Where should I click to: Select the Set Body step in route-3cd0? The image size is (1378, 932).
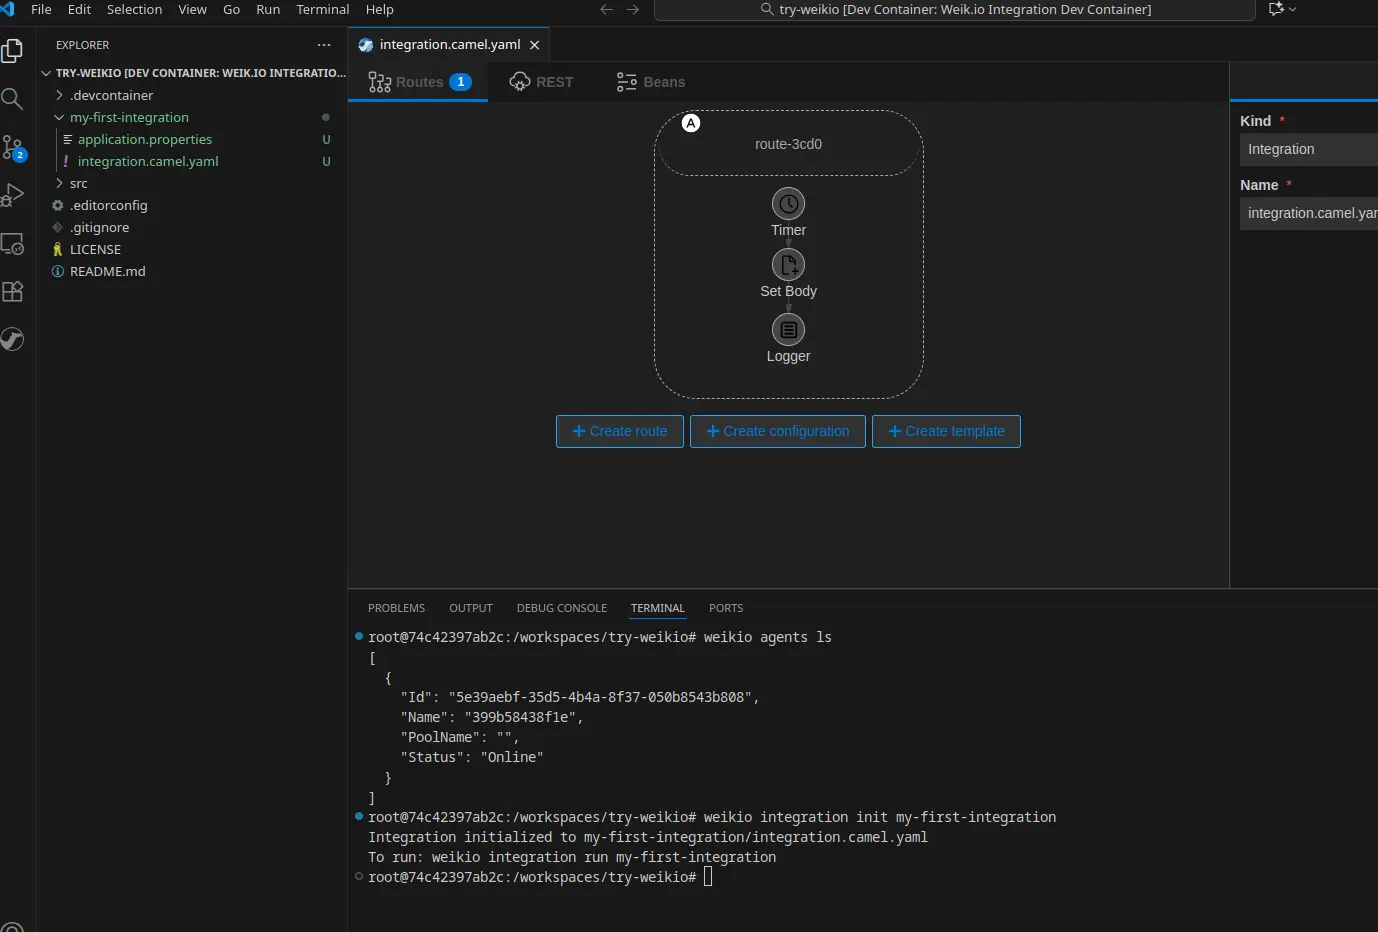788,265
